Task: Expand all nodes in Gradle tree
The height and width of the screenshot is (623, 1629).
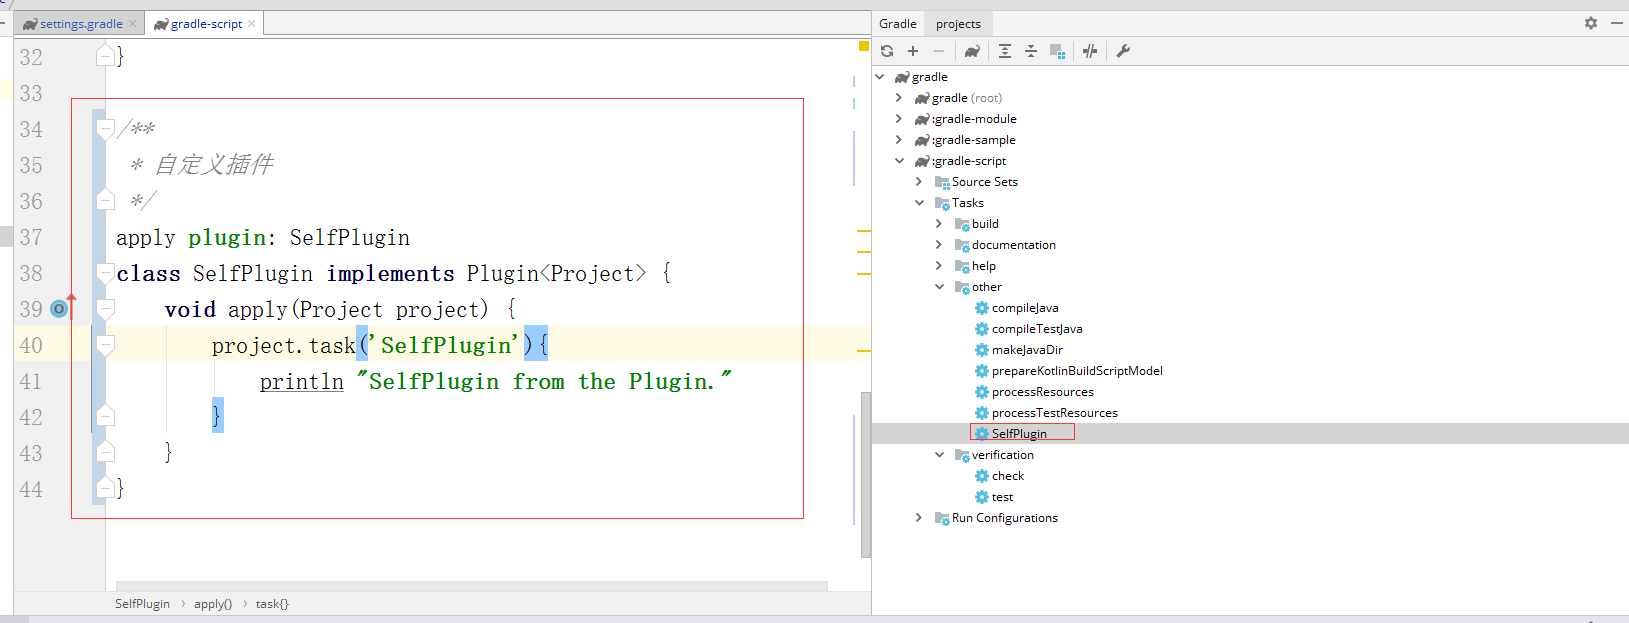Action: click(x=1005, y=51)
